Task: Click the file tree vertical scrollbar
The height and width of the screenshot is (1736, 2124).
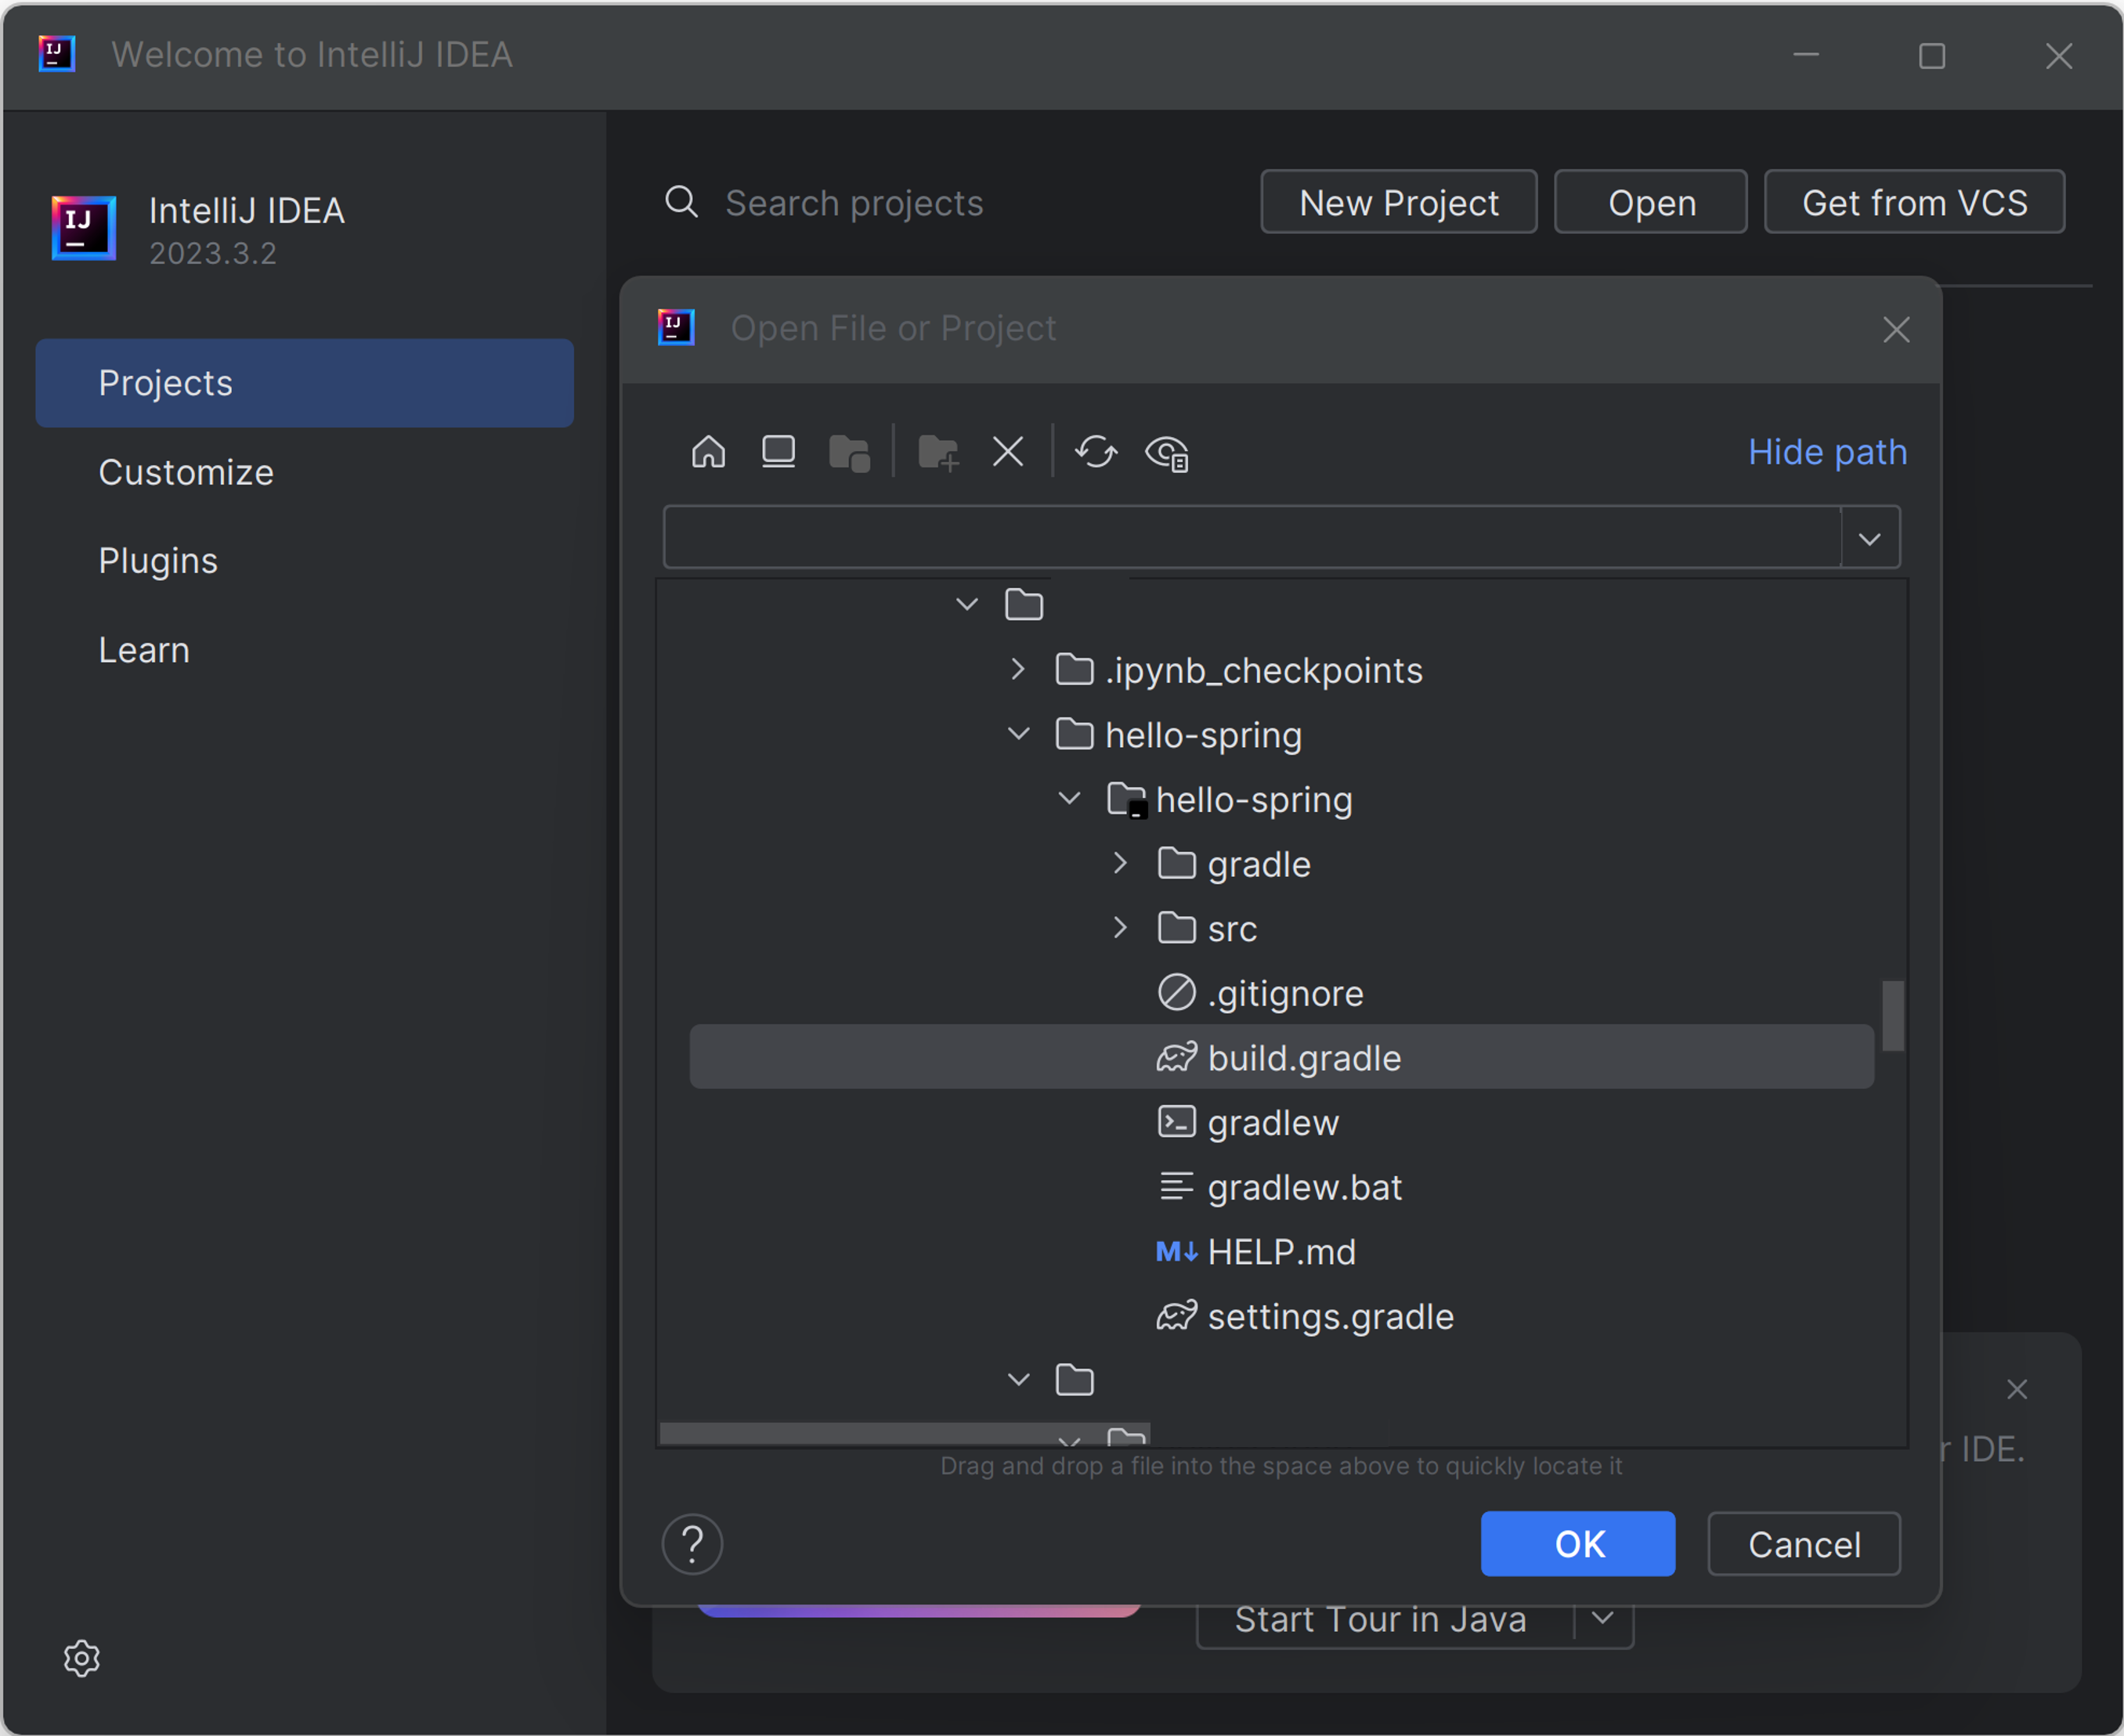Action: tap(1892, 1016)
